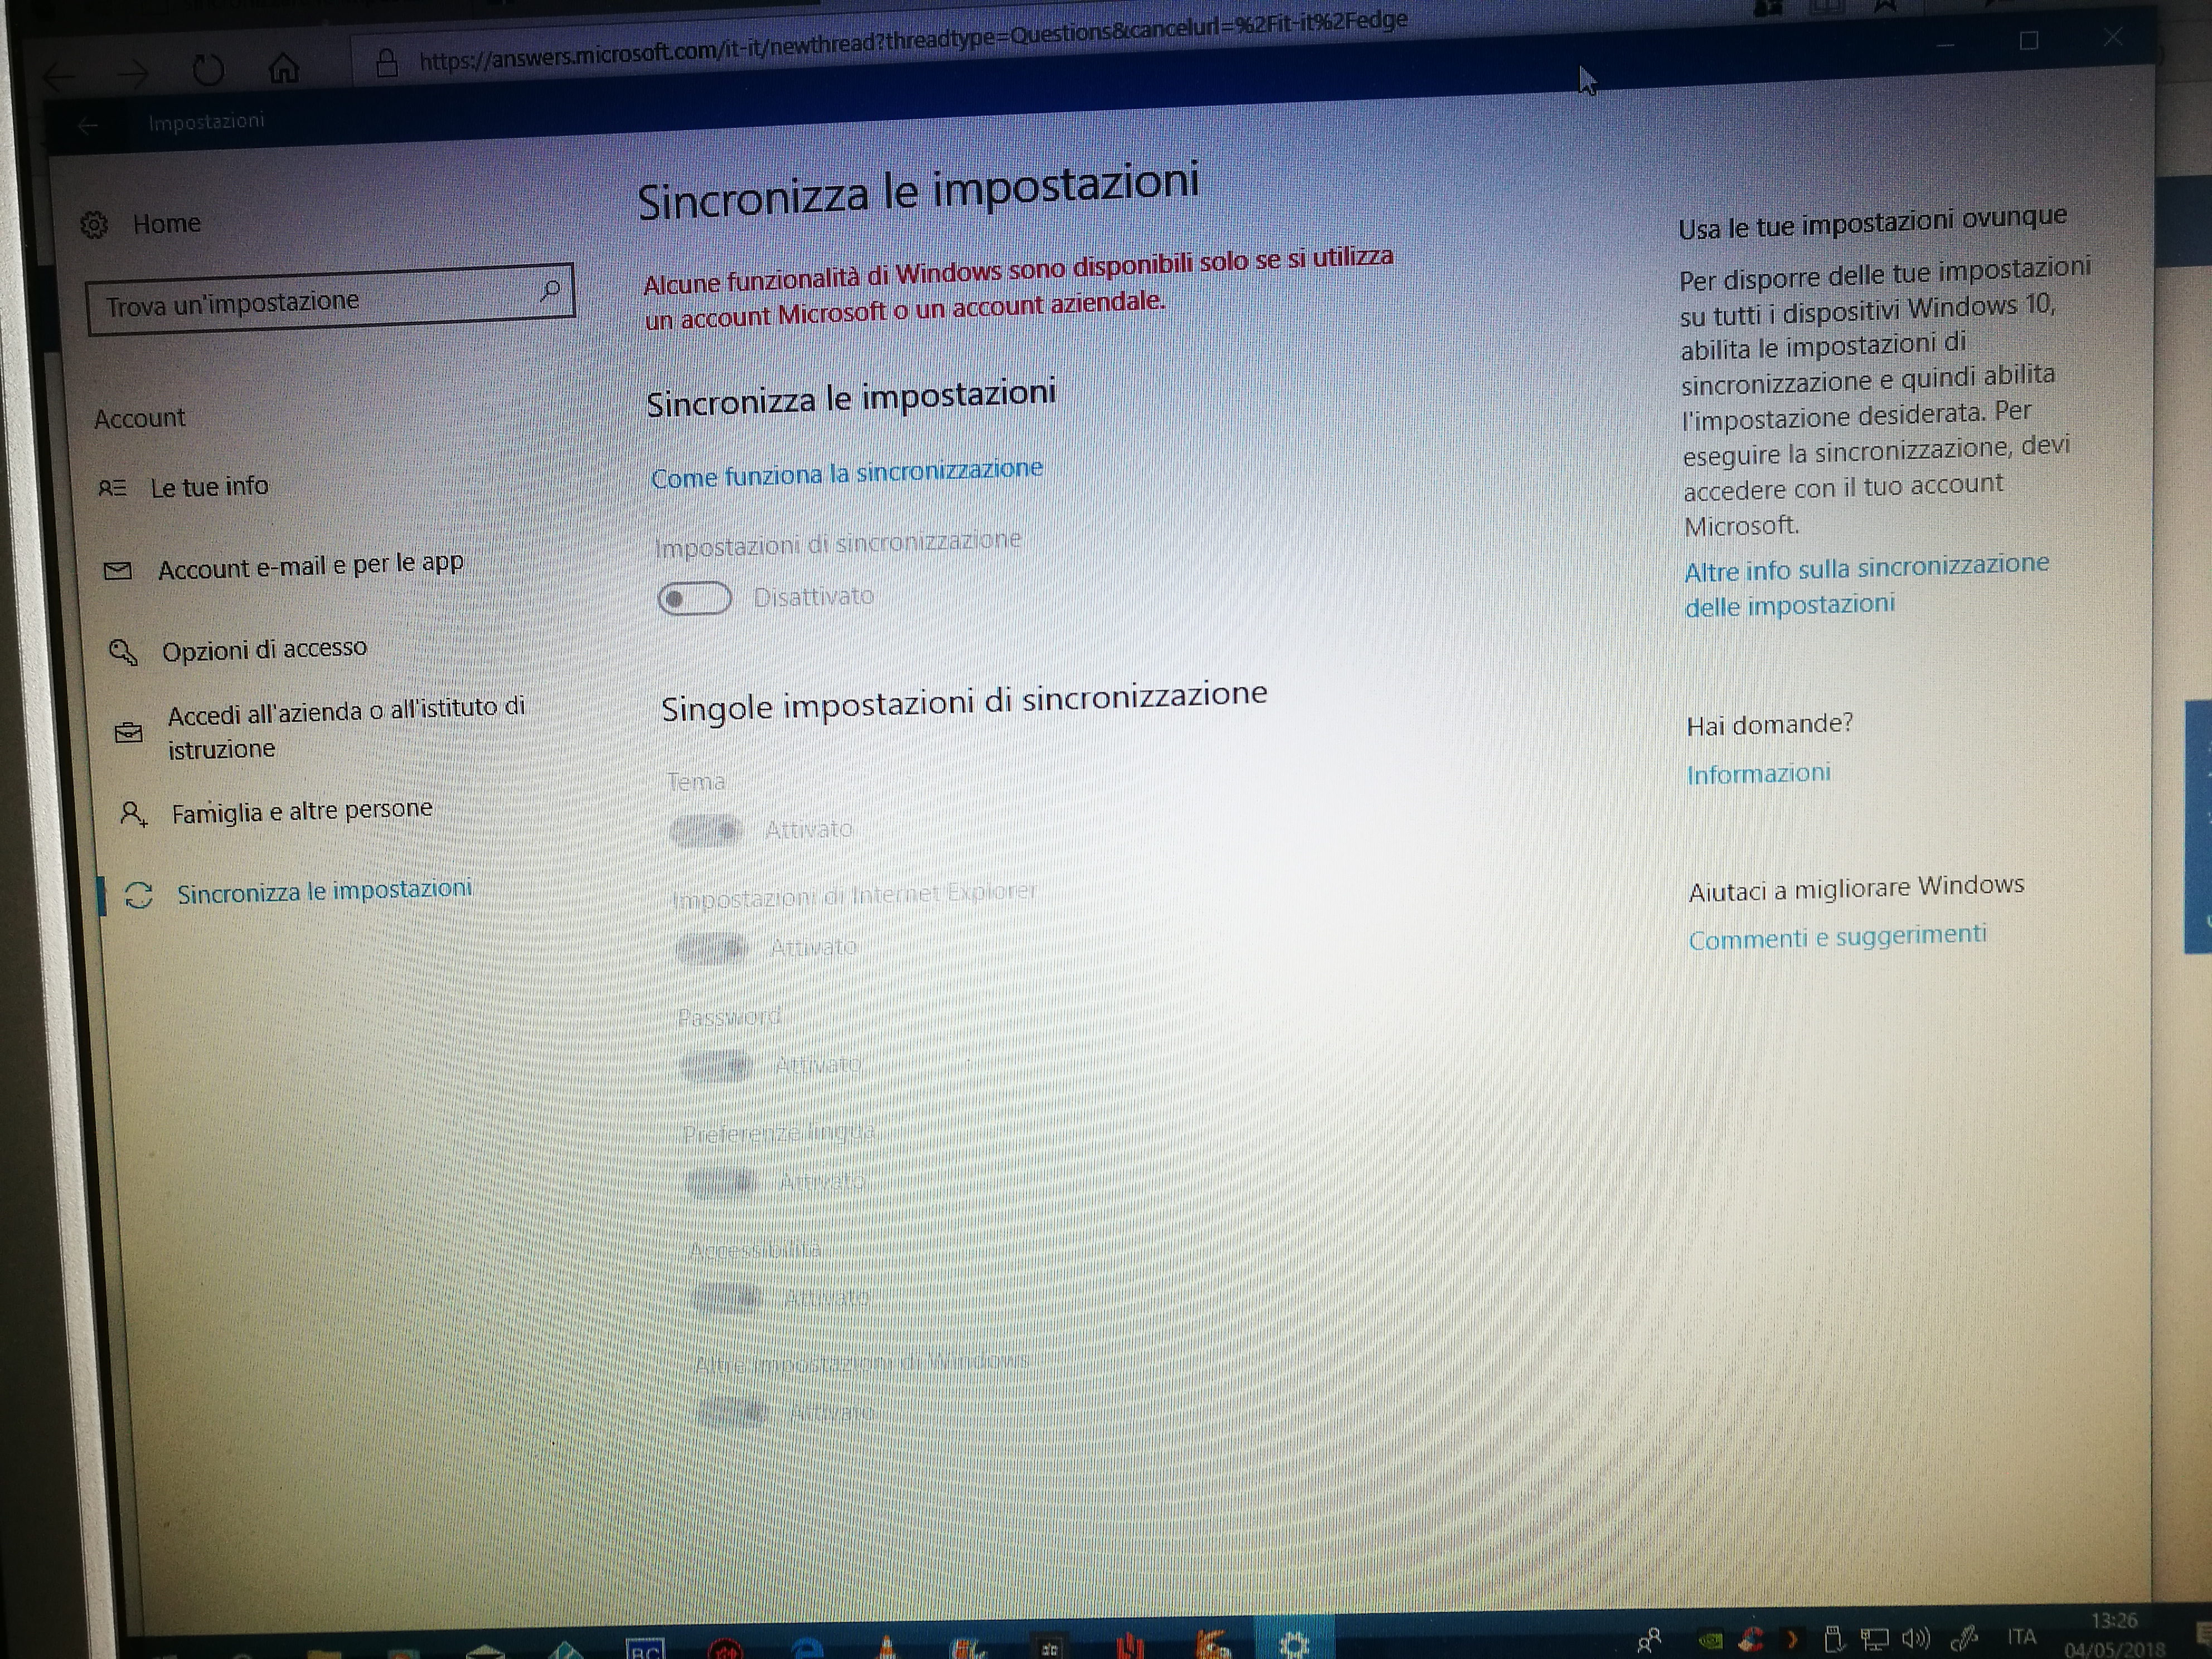Select Famiglia e altre persone
2212x1659 pixels.
(301, 811)
